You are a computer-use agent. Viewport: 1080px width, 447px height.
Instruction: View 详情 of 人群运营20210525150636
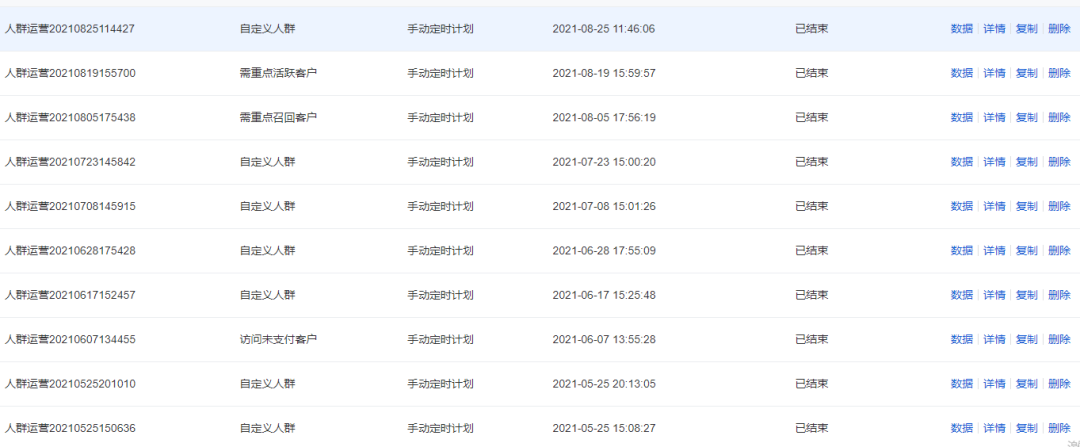point(994,428)
